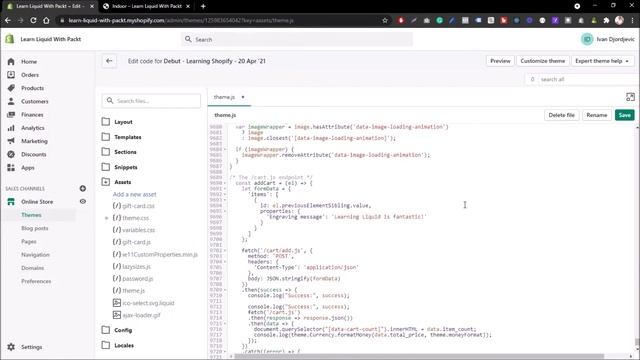
Task: Open a new browser tab
Action: tap(203, 6)
